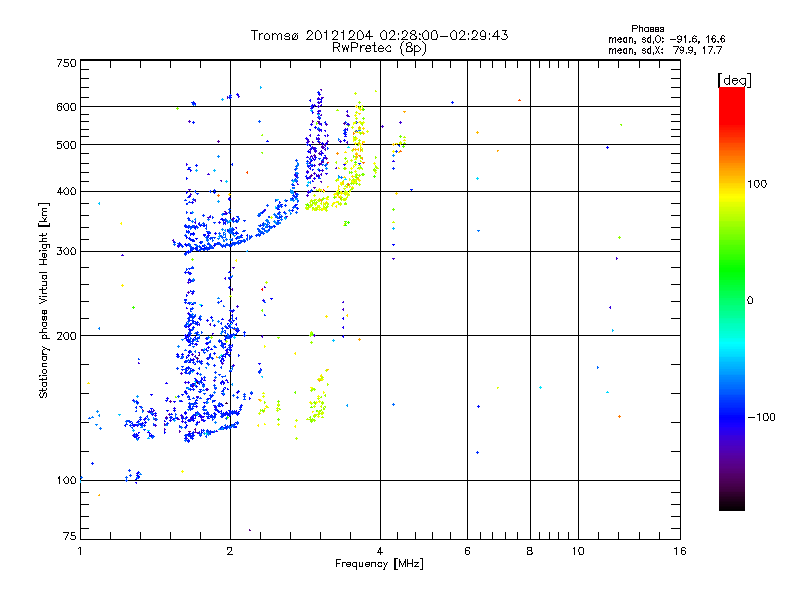This screenshot has width=800, height=600.
Task: Click the y-axis '750' tick label
Action: [x=66, y=63]
